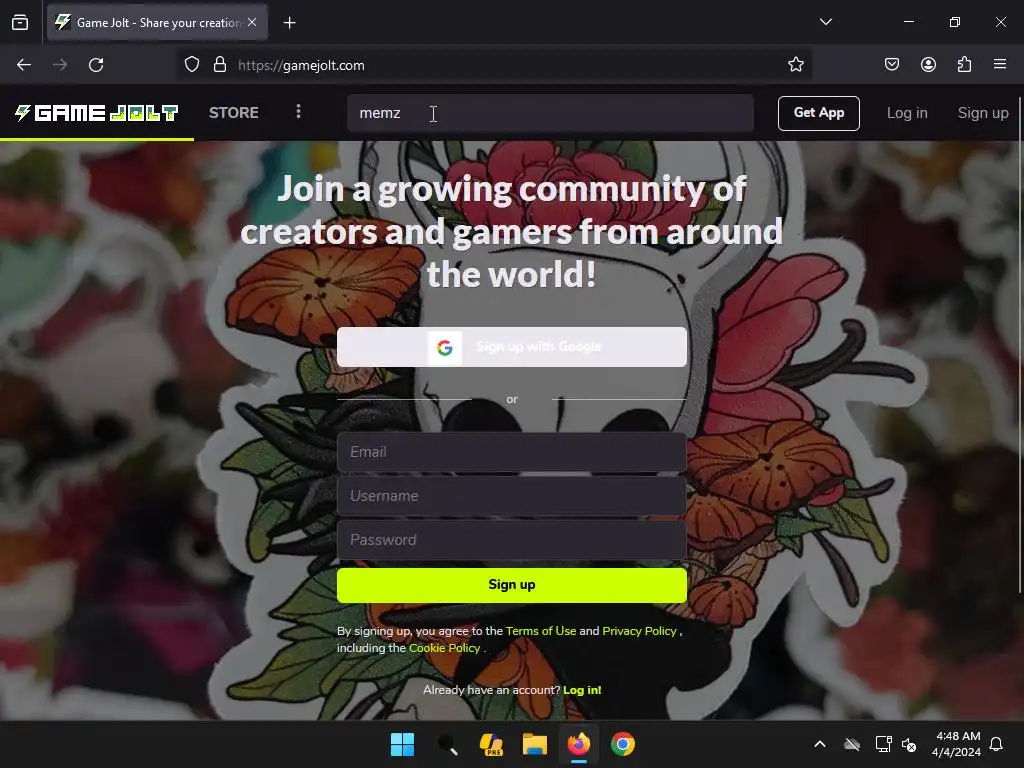This screenshot has height=768, width=1024.
Task: Open the list all tabs dropdown arrow
Action: [825, 22]
